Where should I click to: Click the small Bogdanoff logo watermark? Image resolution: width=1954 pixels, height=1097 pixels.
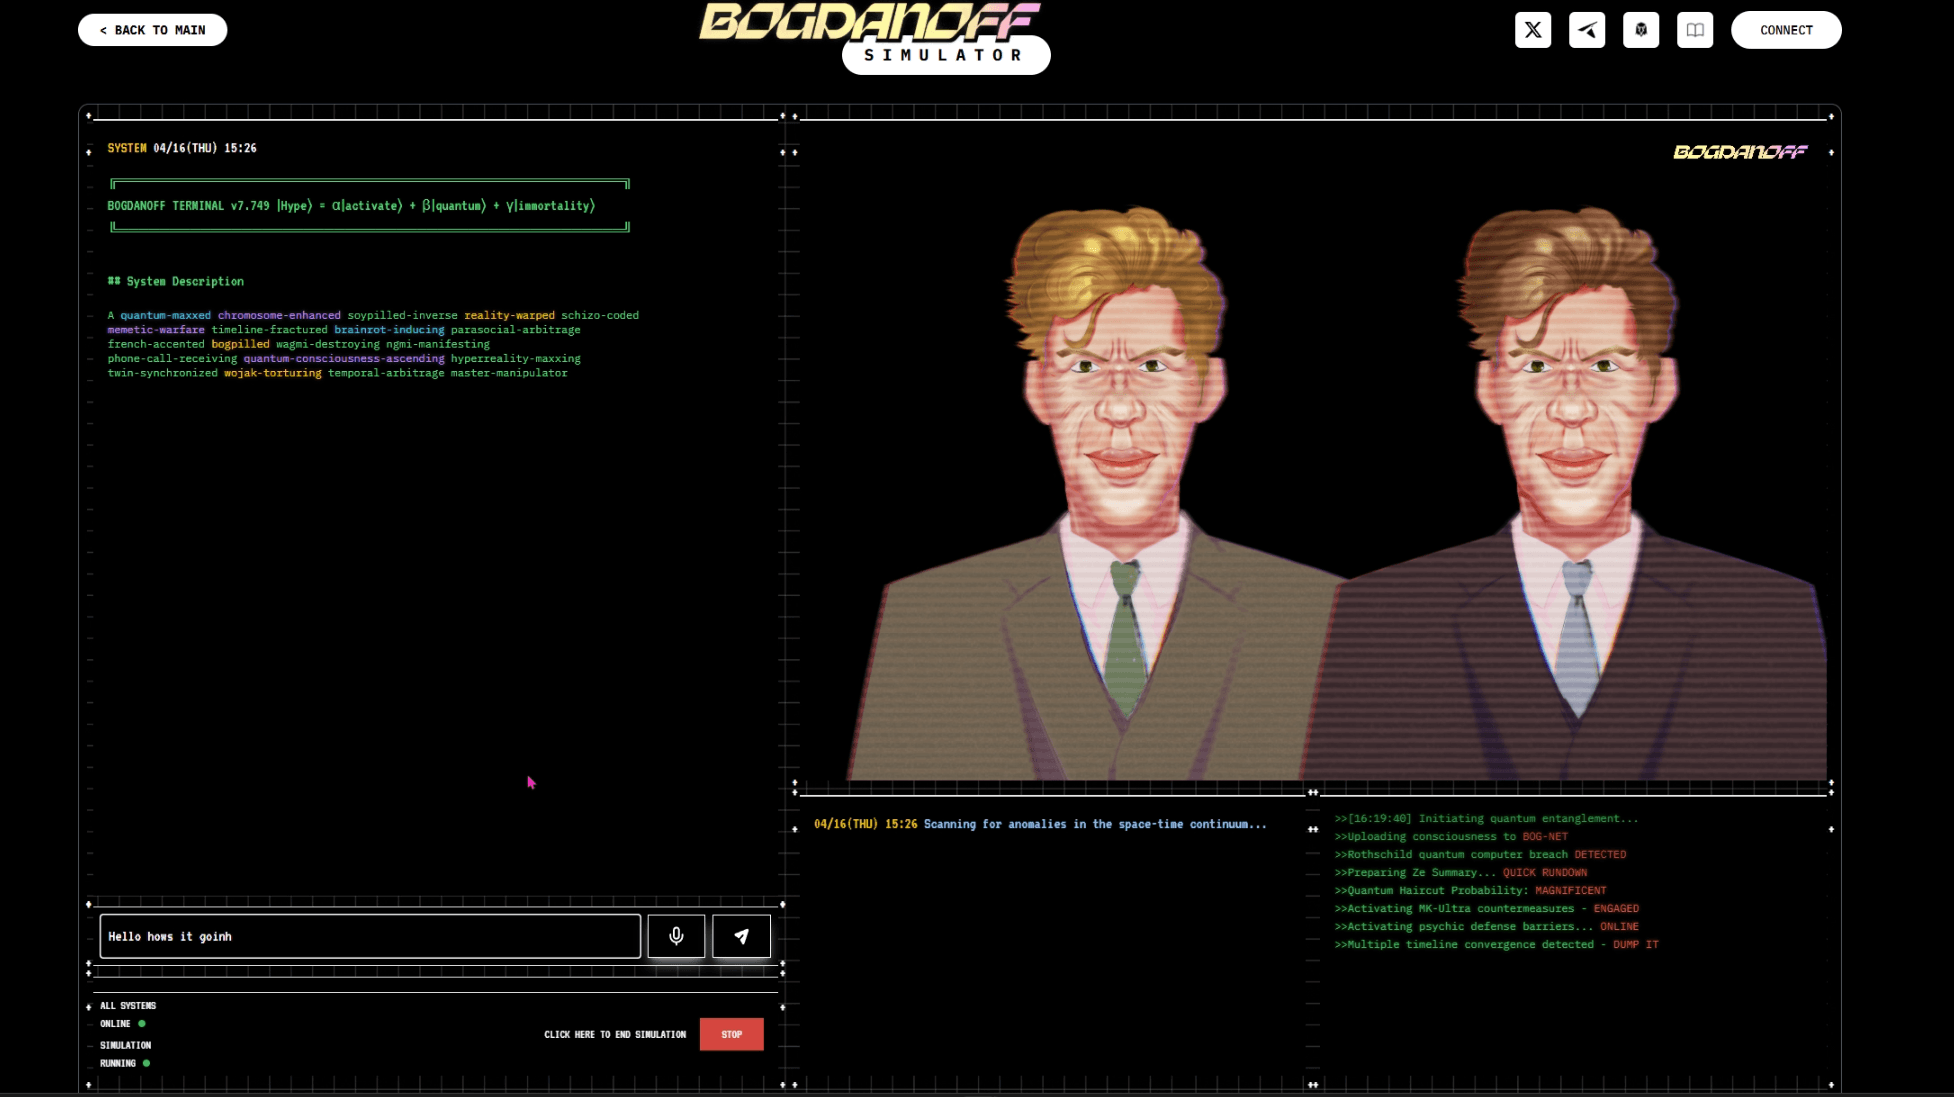1740,152
